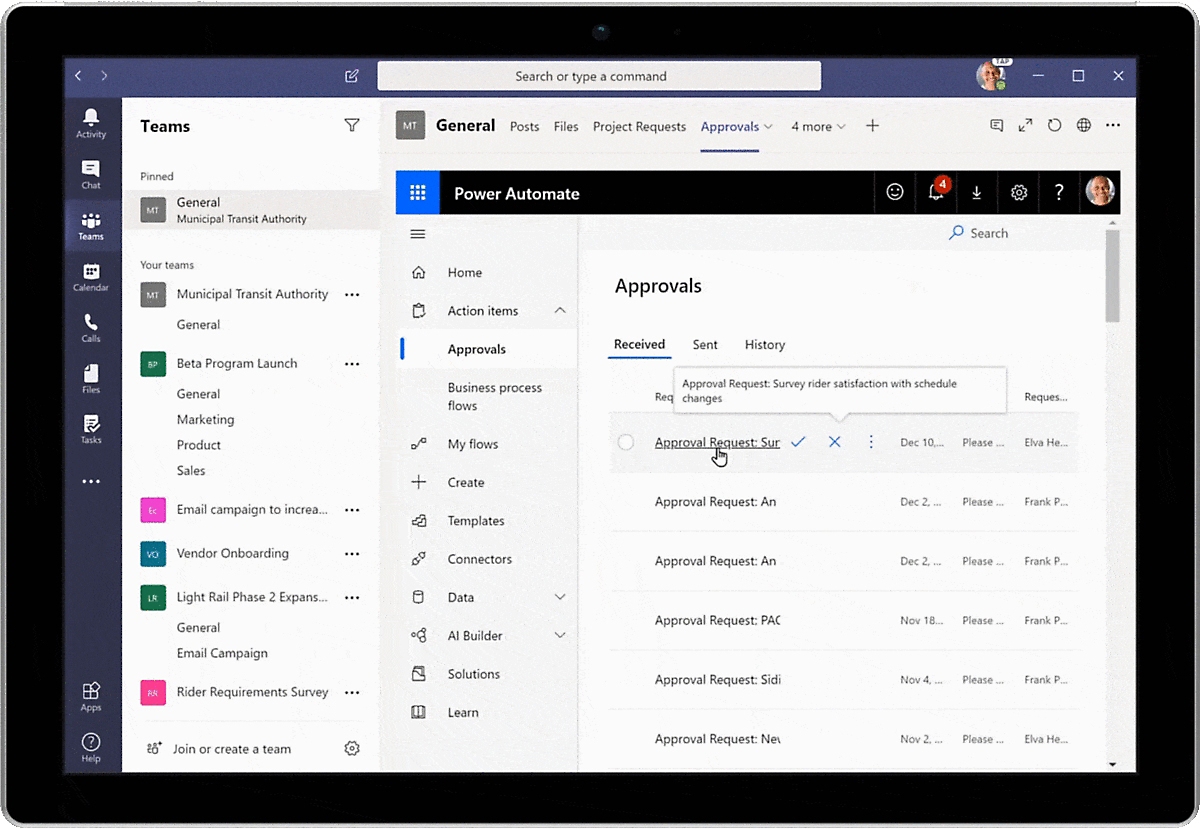Image resolution: width=1200 pixels, height=829 pixels.
Task: Open the Calendar in Teams sidebar
Action: tap(91, 277)
